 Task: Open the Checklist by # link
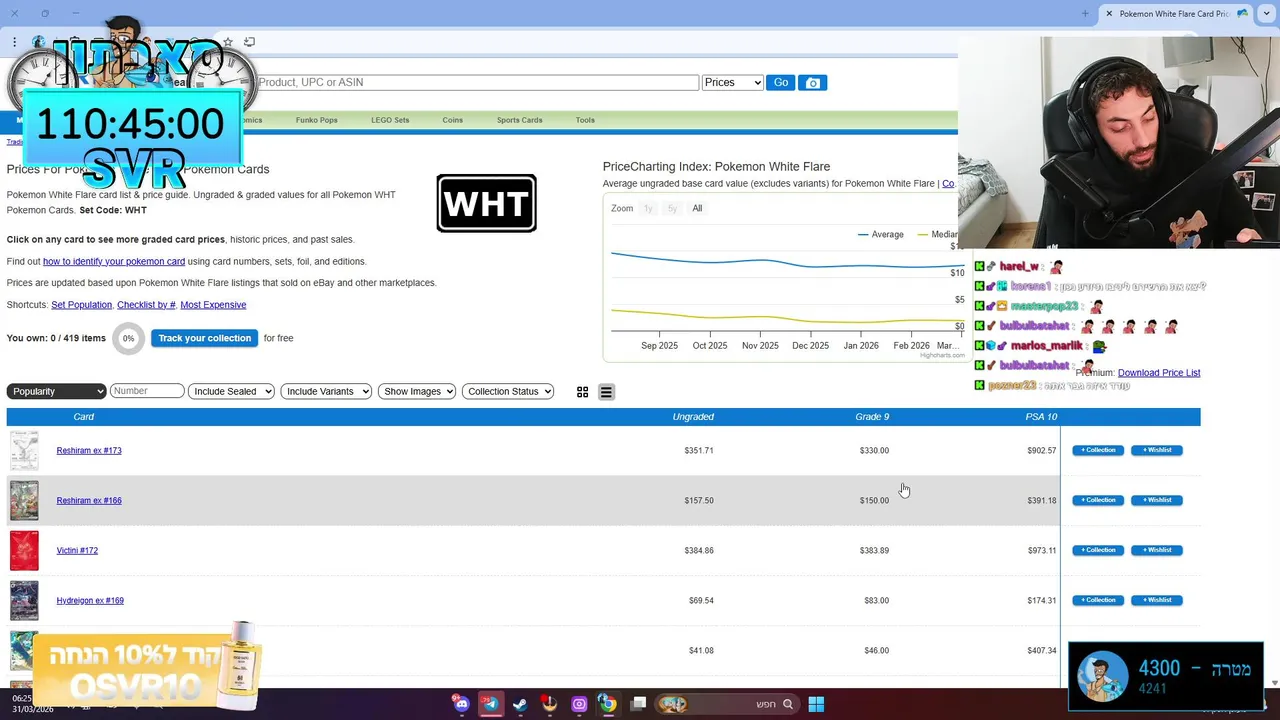pyautogui.click(x=146, y=305)
